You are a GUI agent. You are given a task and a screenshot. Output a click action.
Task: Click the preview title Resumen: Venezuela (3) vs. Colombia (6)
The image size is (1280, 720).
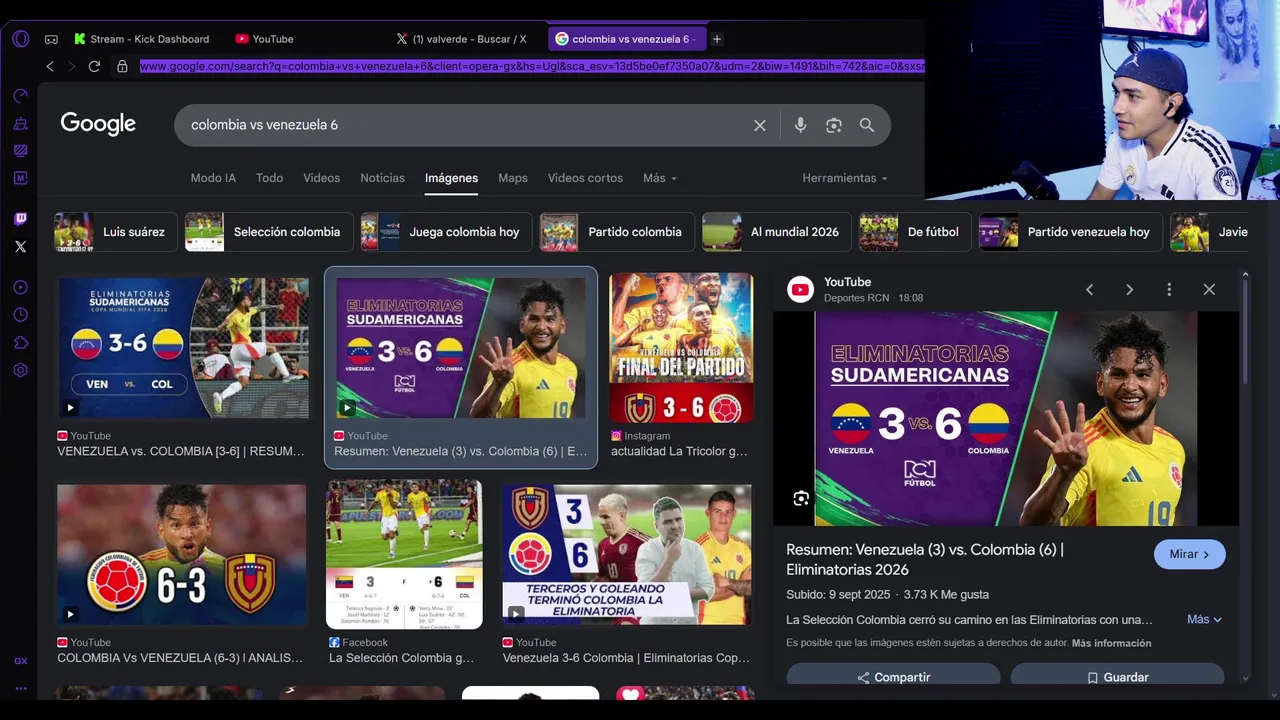(925, 559)
